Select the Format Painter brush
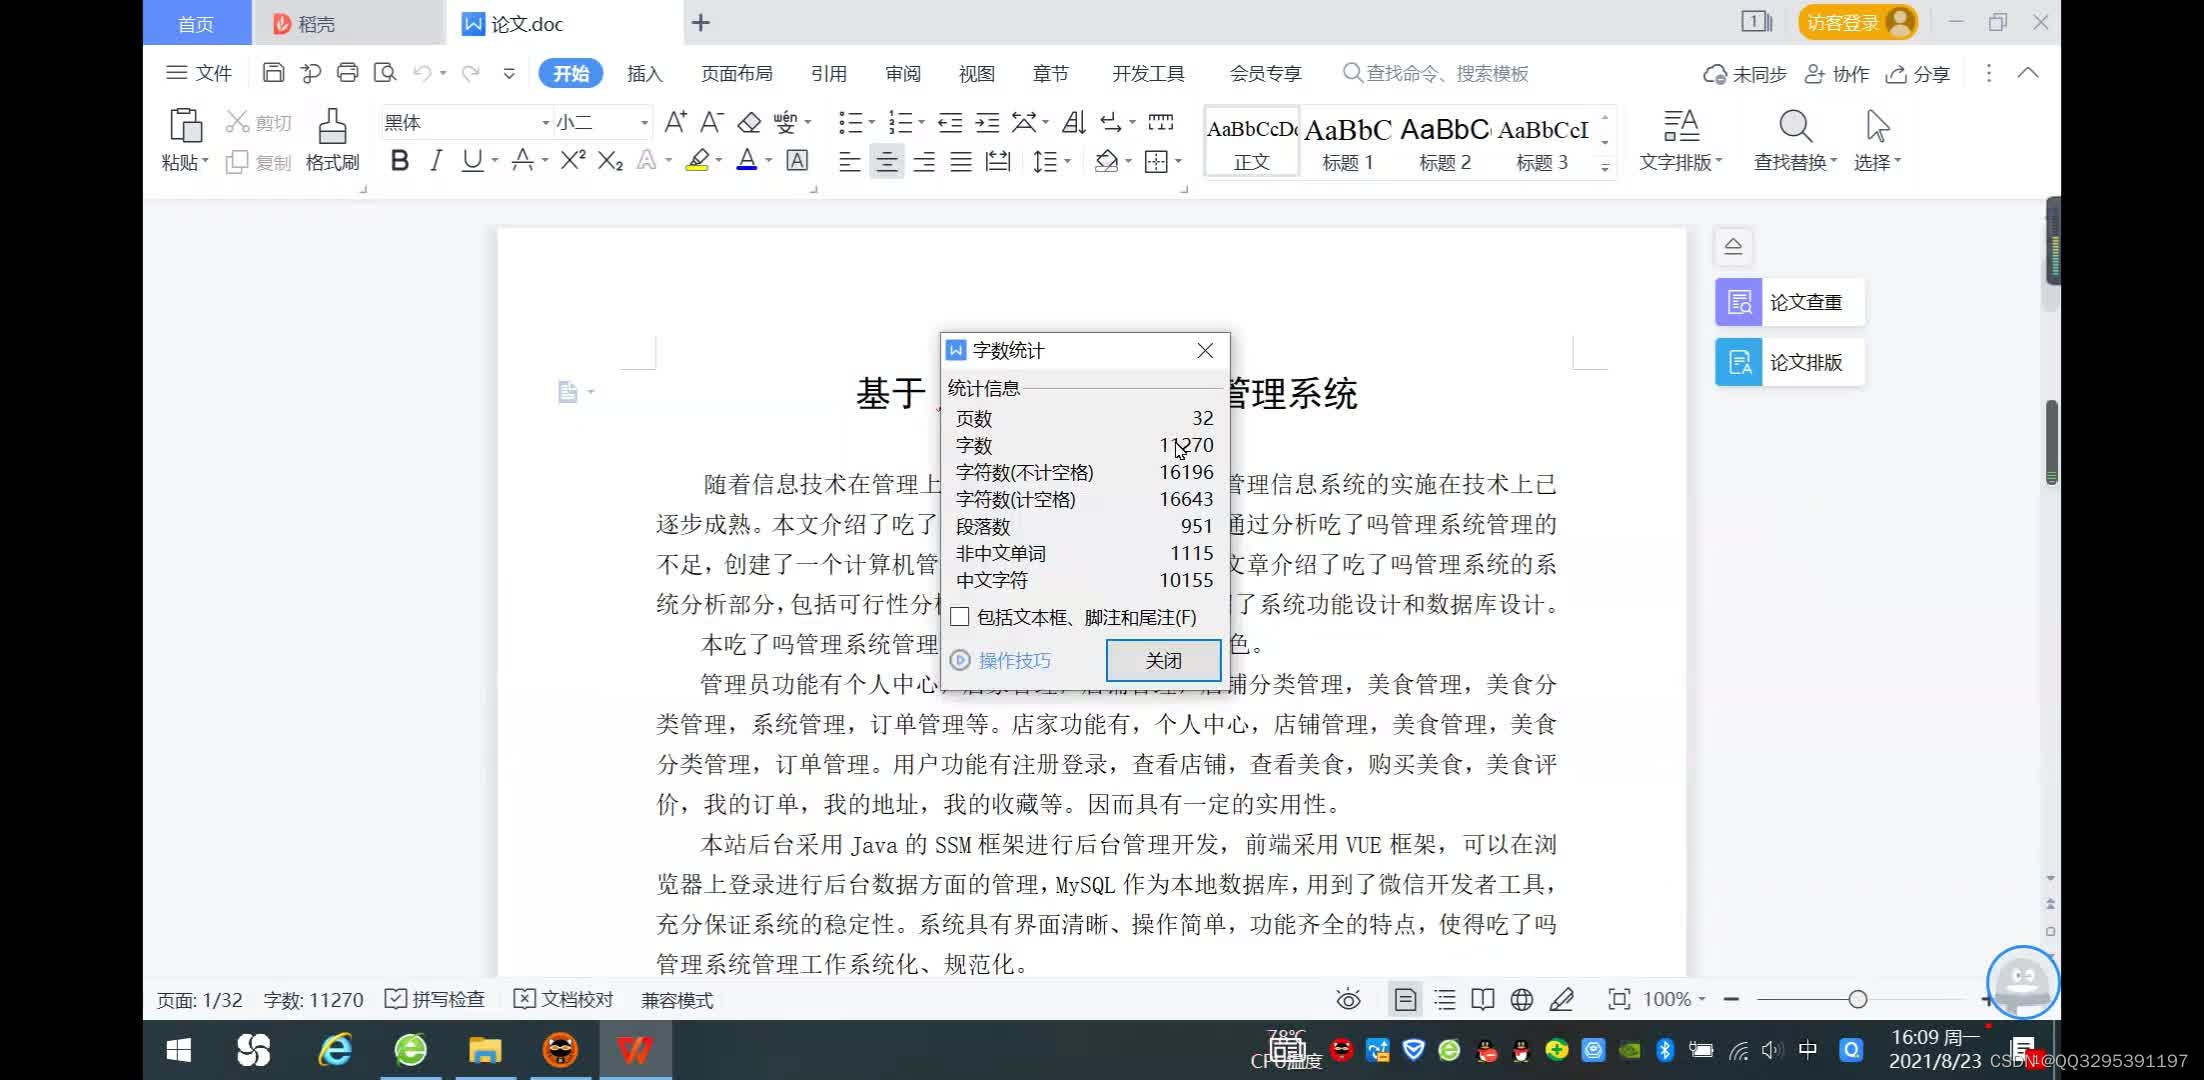This screenshot has height=1080, width=2204. coord(332,126)
